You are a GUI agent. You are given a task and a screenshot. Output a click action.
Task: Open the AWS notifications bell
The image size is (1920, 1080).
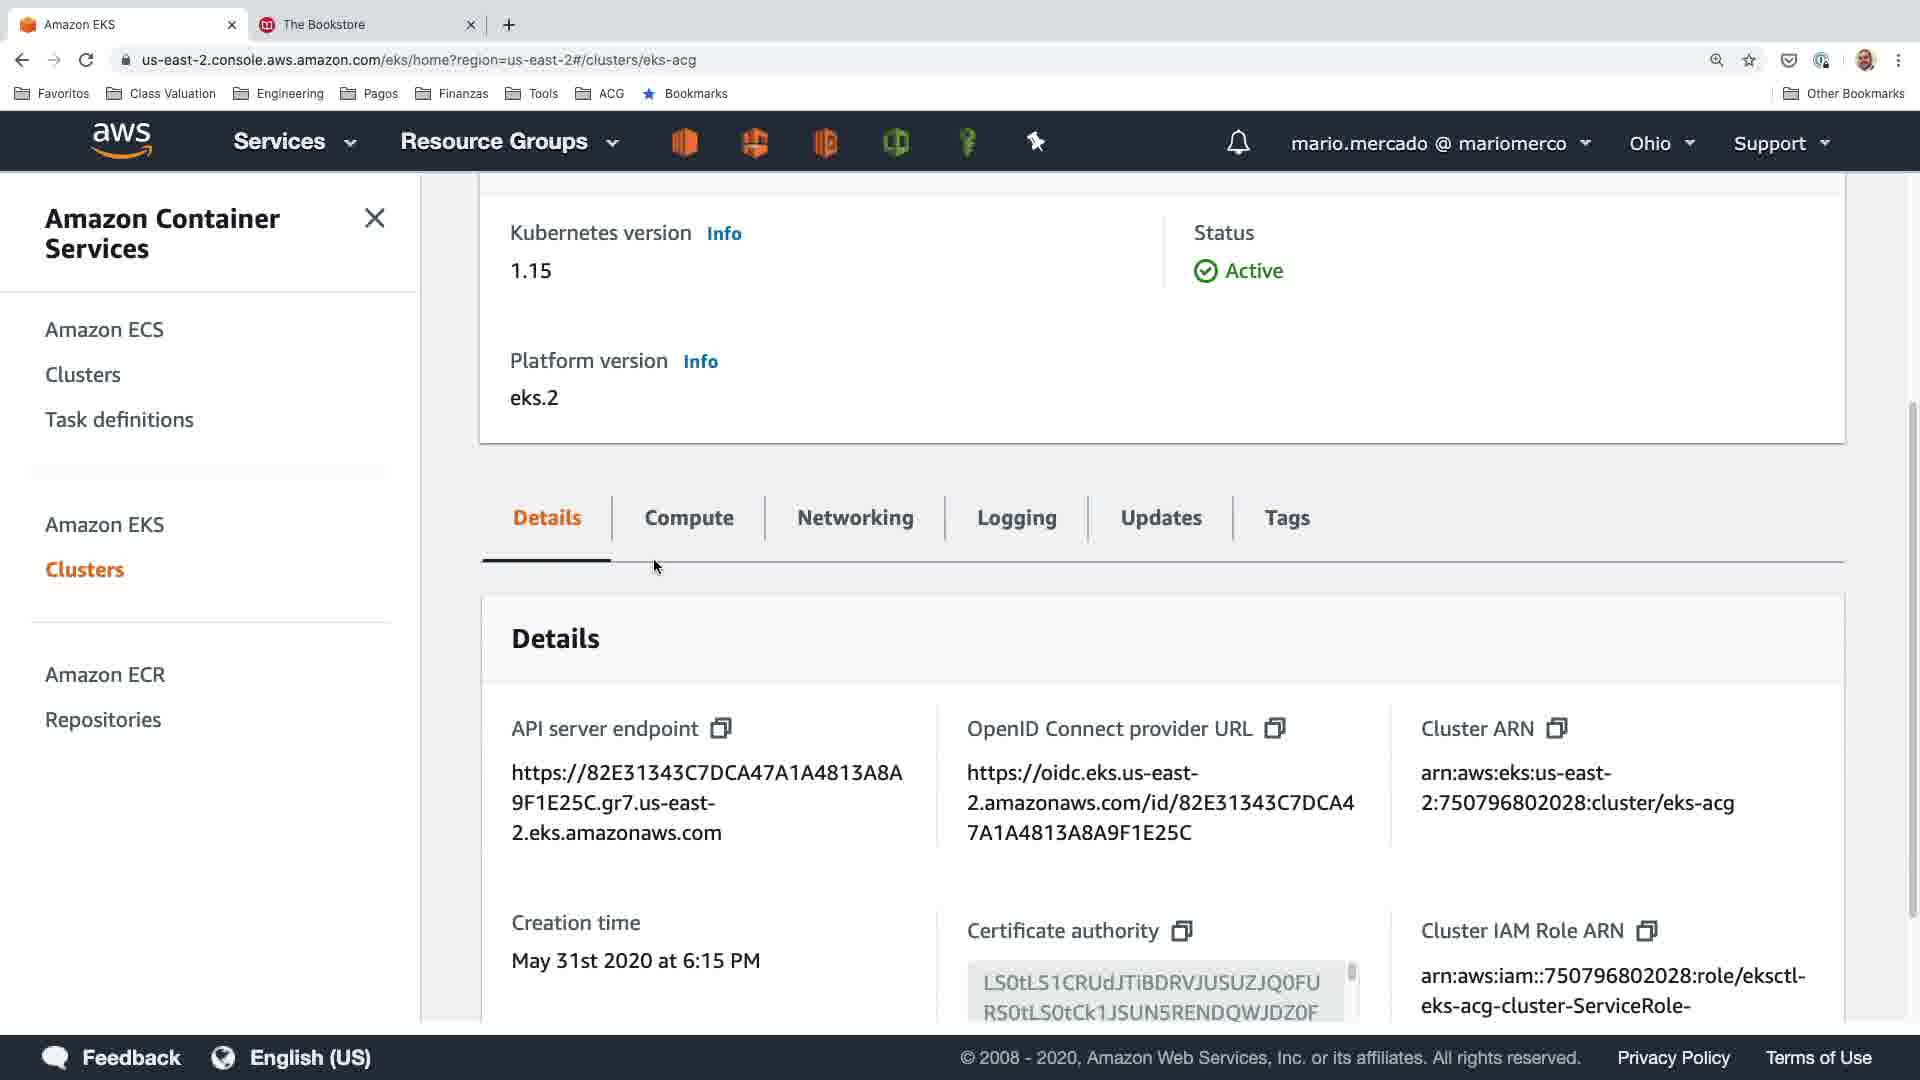point(1238,143)
